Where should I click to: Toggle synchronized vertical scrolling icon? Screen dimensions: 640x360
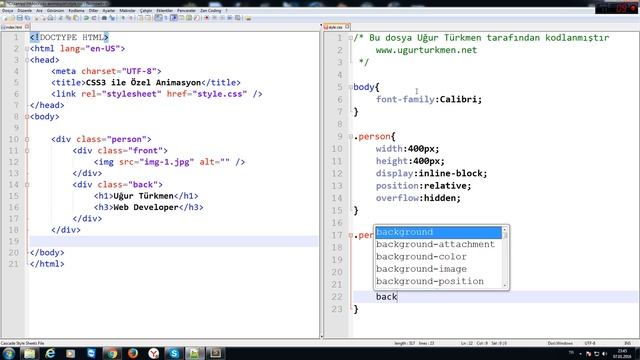pyautogui.click(x=140, y=18)
